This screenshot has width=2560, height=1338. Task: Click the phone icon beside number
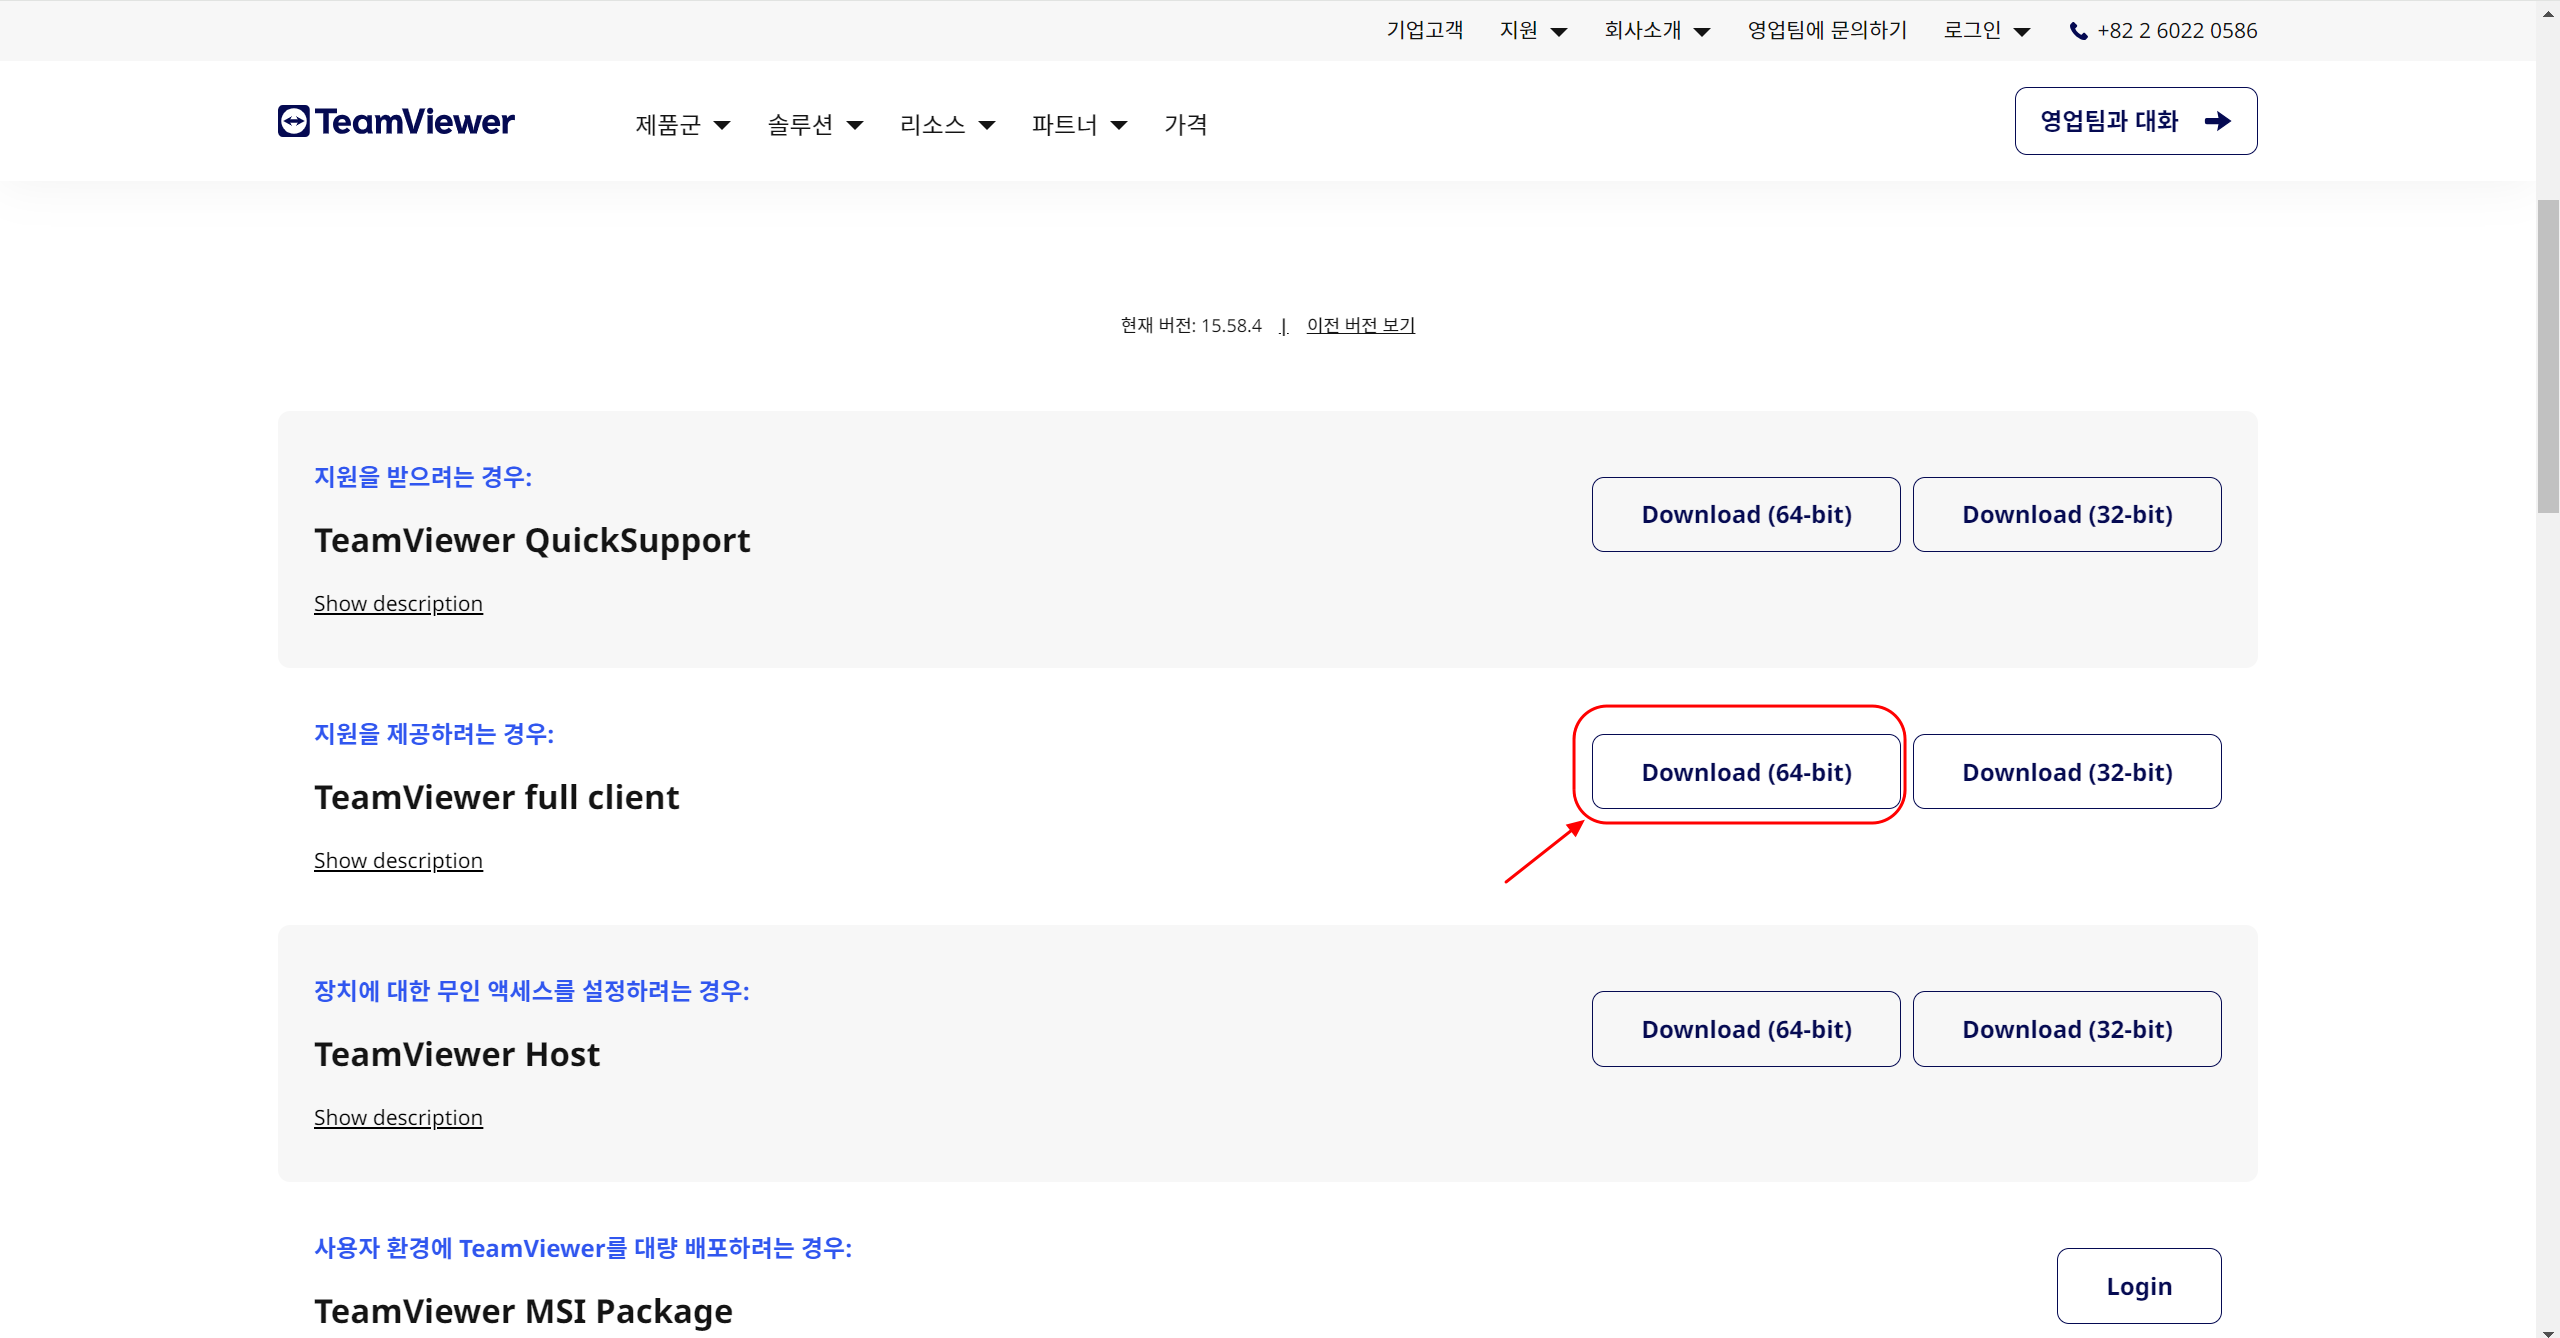pos(2078,31)
